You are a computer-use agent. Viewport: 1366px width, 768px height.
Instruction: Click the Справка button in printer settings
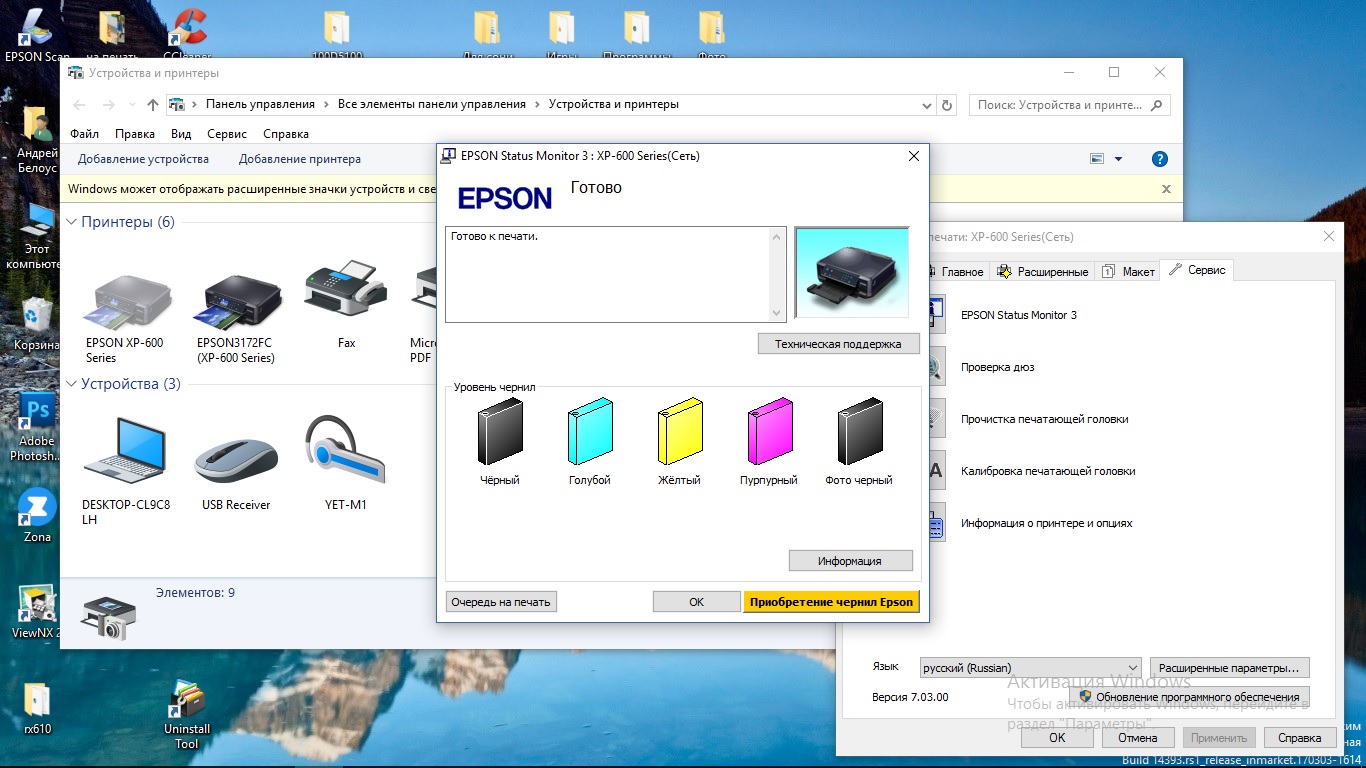[1300, 738]
